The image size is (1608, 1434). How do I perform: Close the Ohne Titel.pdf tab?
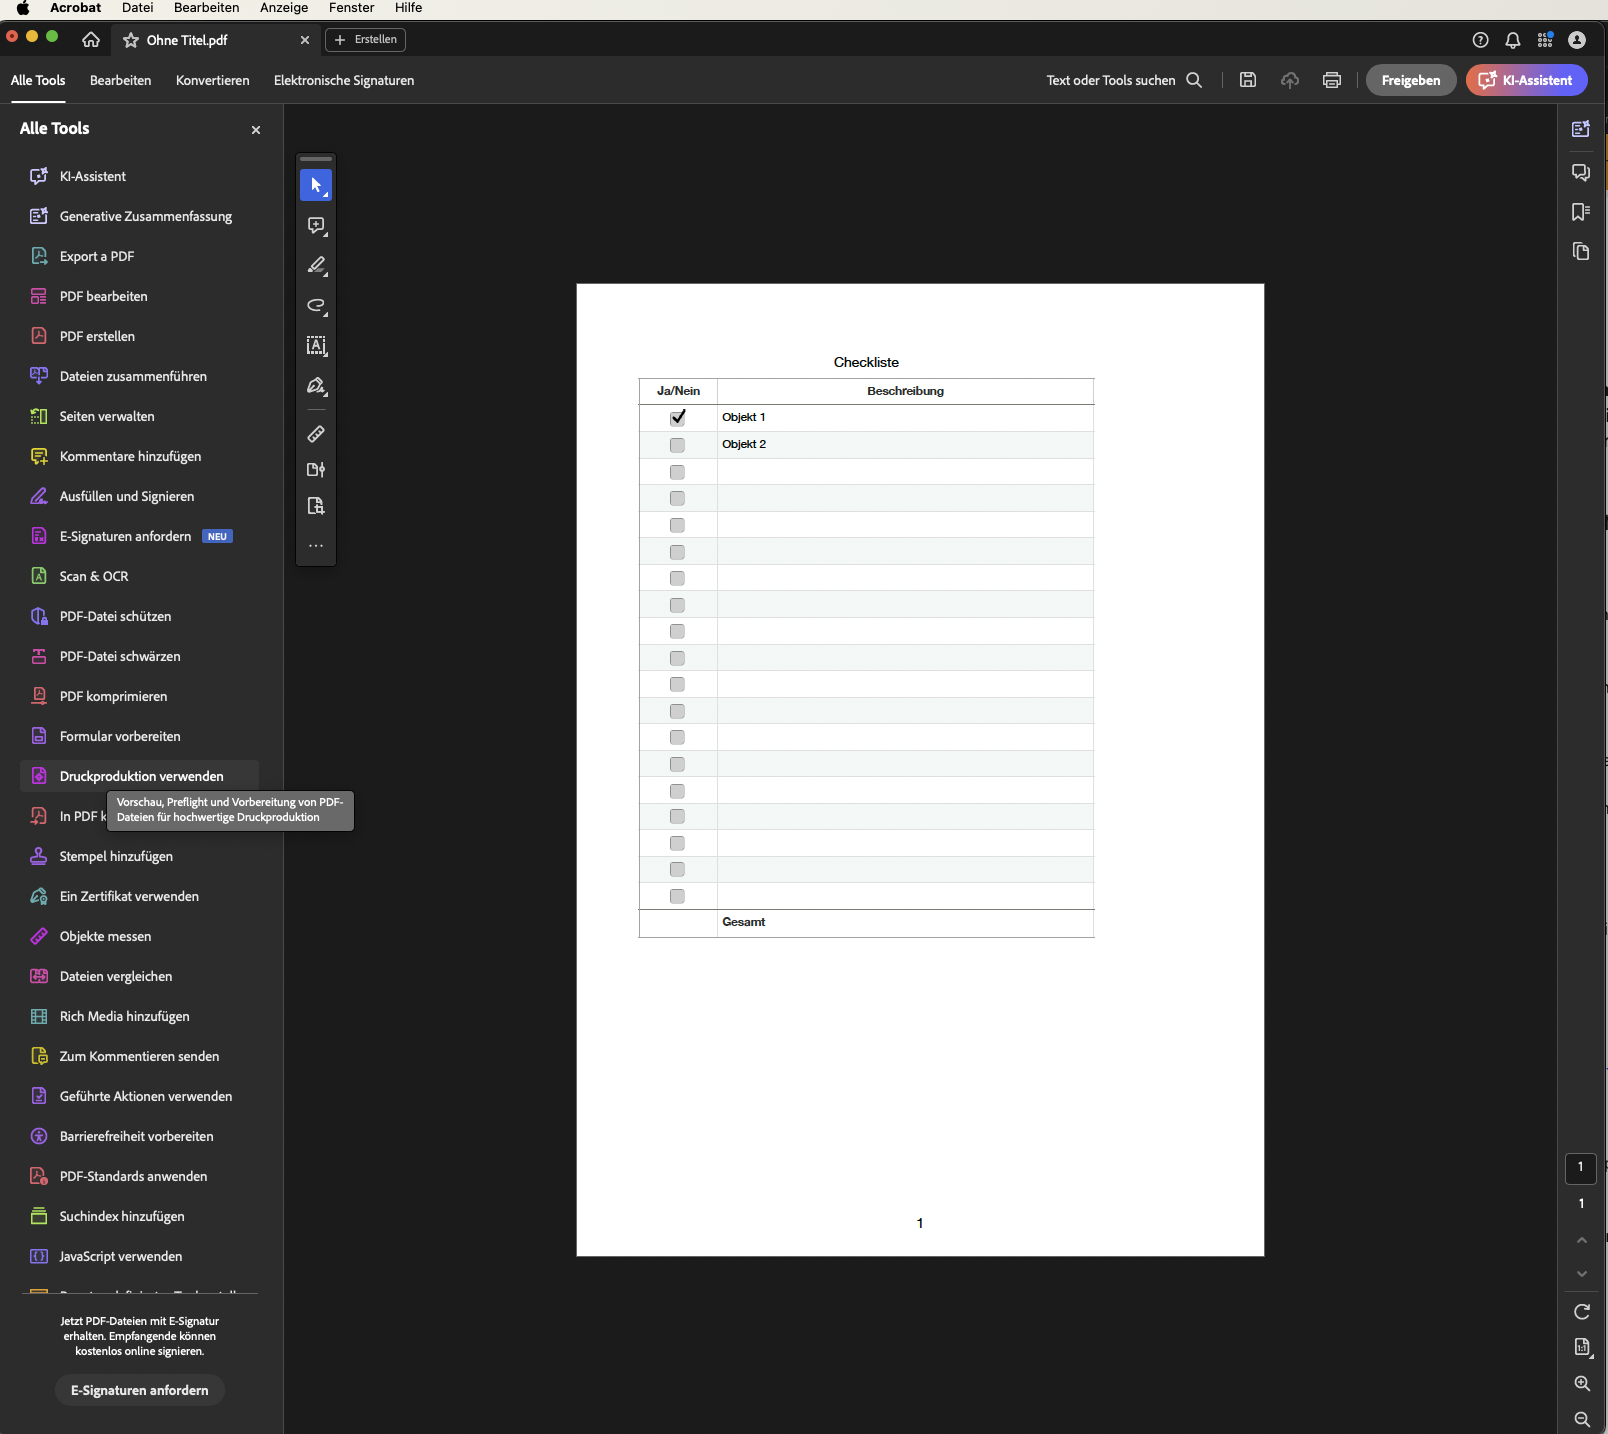[305, 40]
